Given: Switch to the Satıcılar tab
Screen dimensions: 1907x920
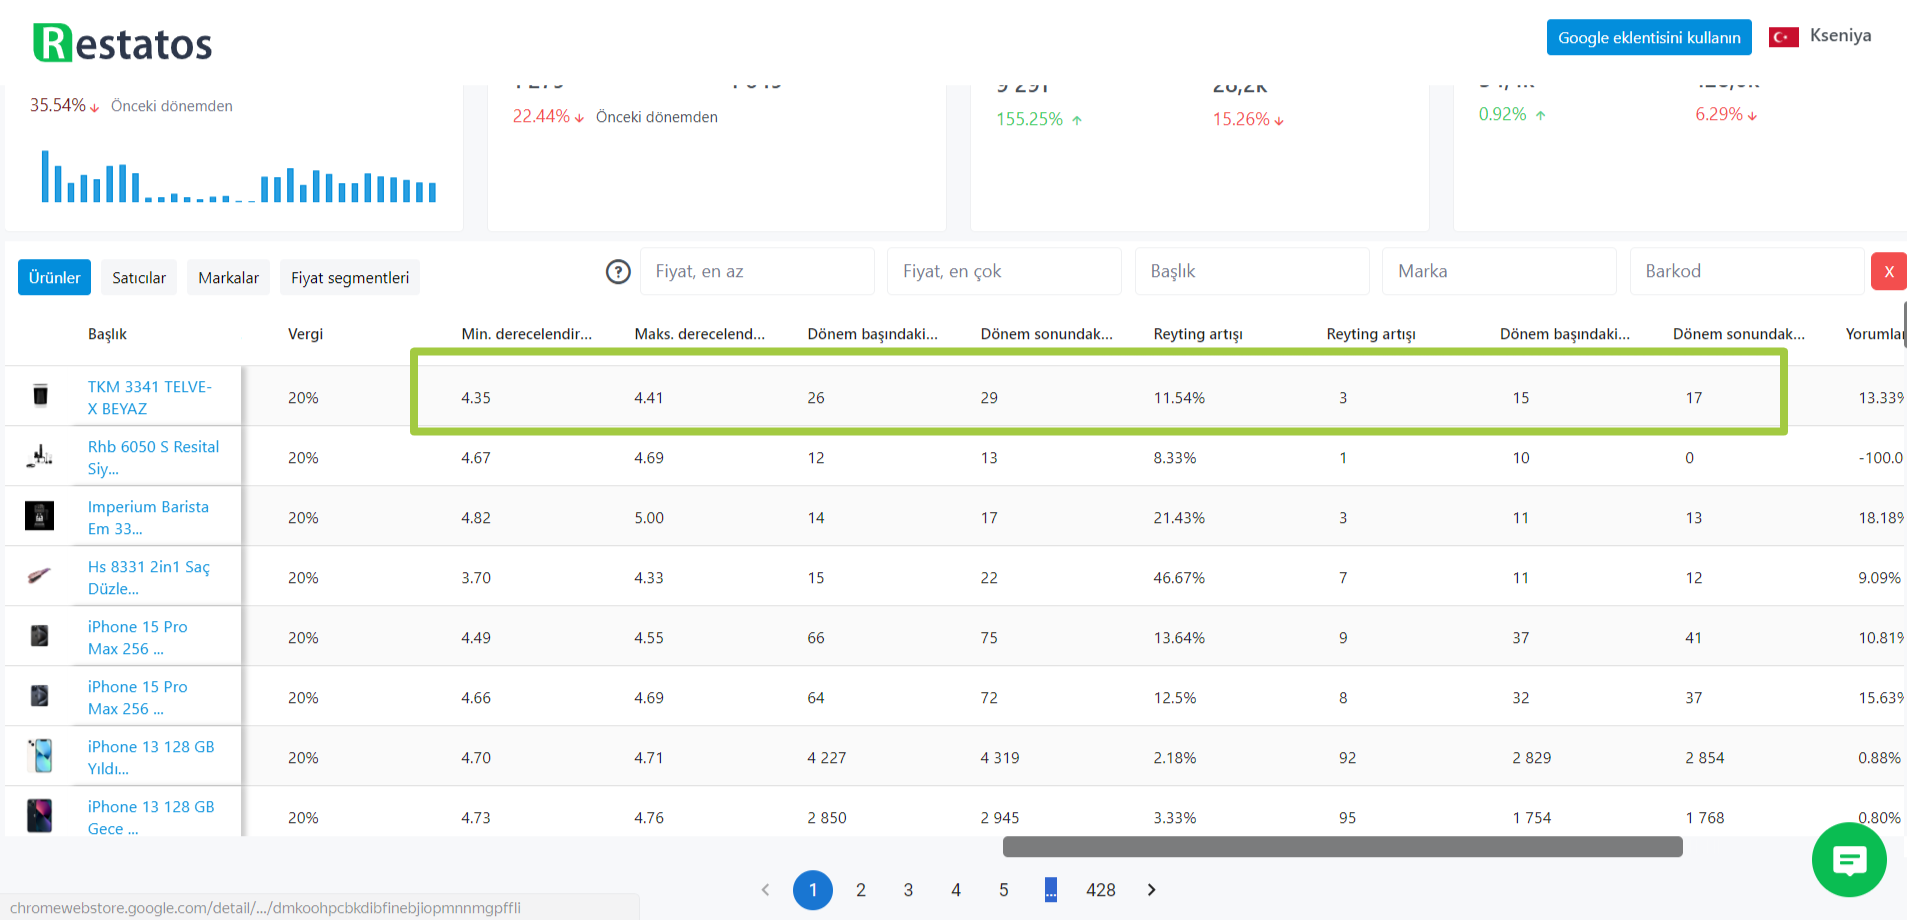Looking at the screenshot, I should [x=139, y=277].
